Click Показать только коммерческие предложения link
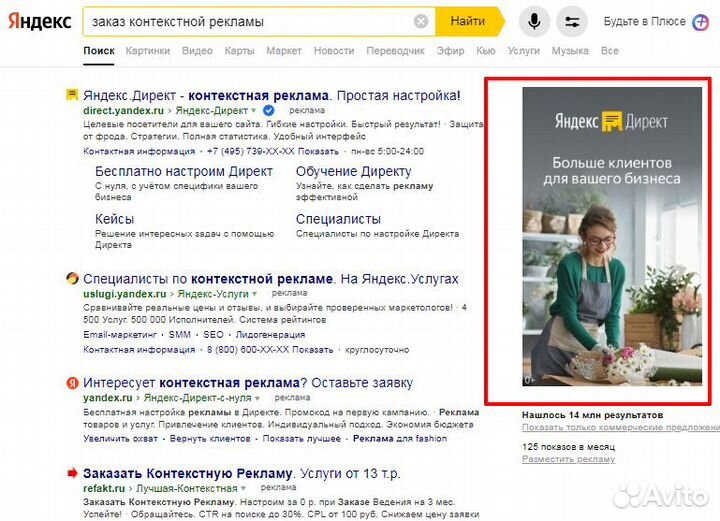This screenshot has height=521, width=720. point(621,427)
